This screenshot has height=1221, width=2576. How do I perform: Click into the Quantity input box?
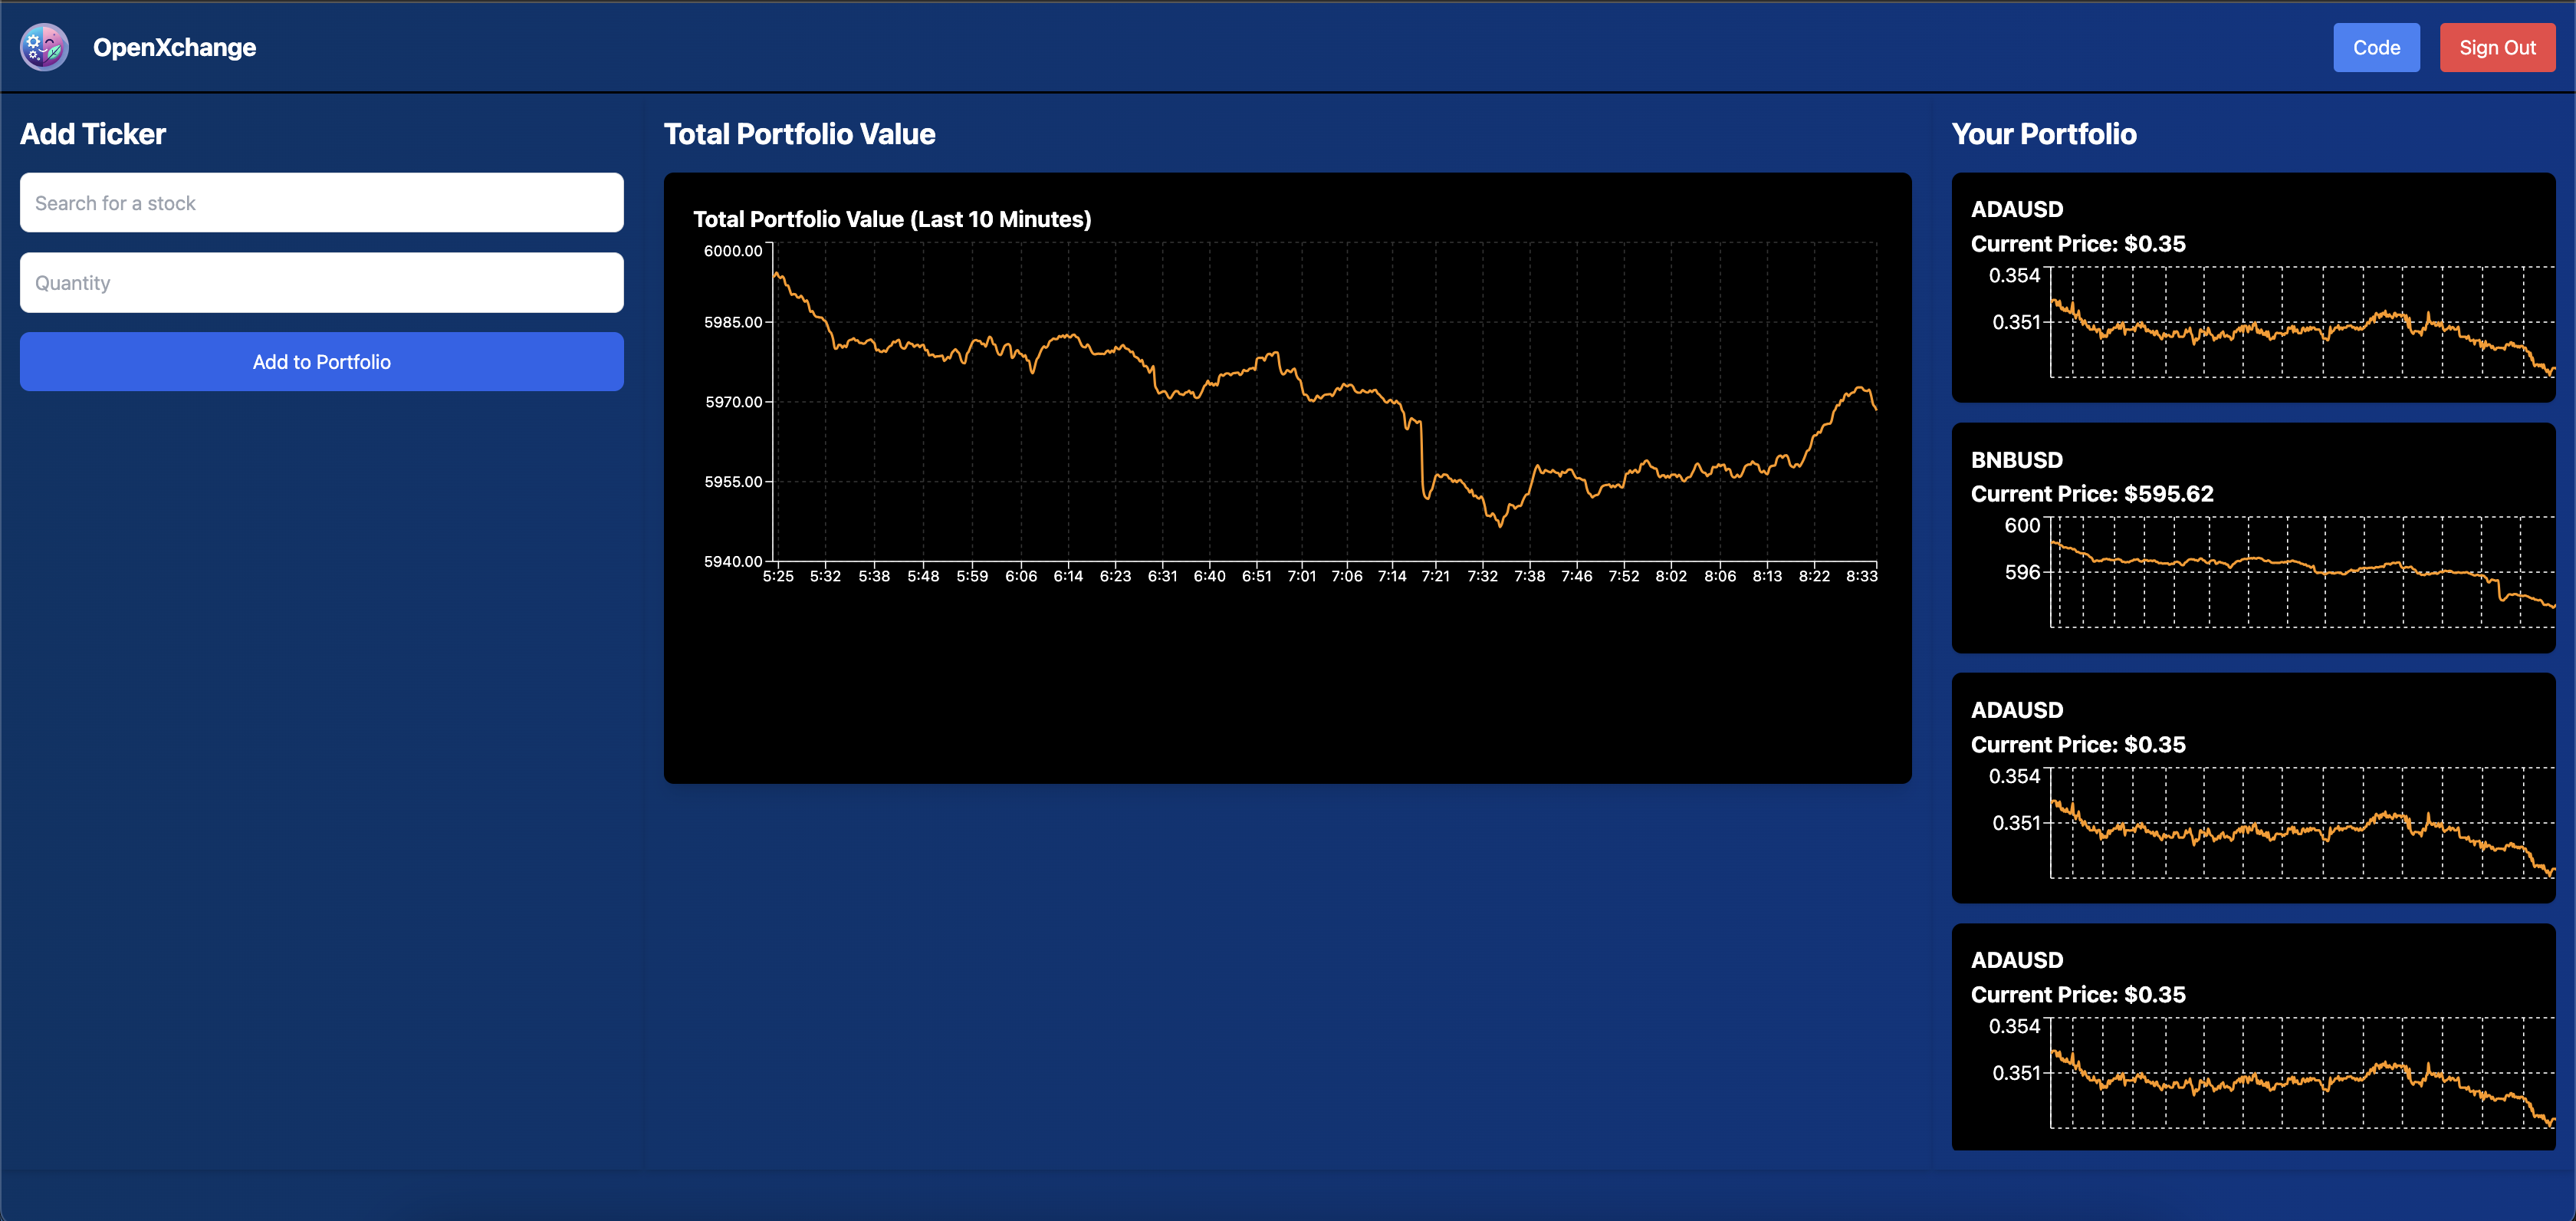(x=321, y=282)
